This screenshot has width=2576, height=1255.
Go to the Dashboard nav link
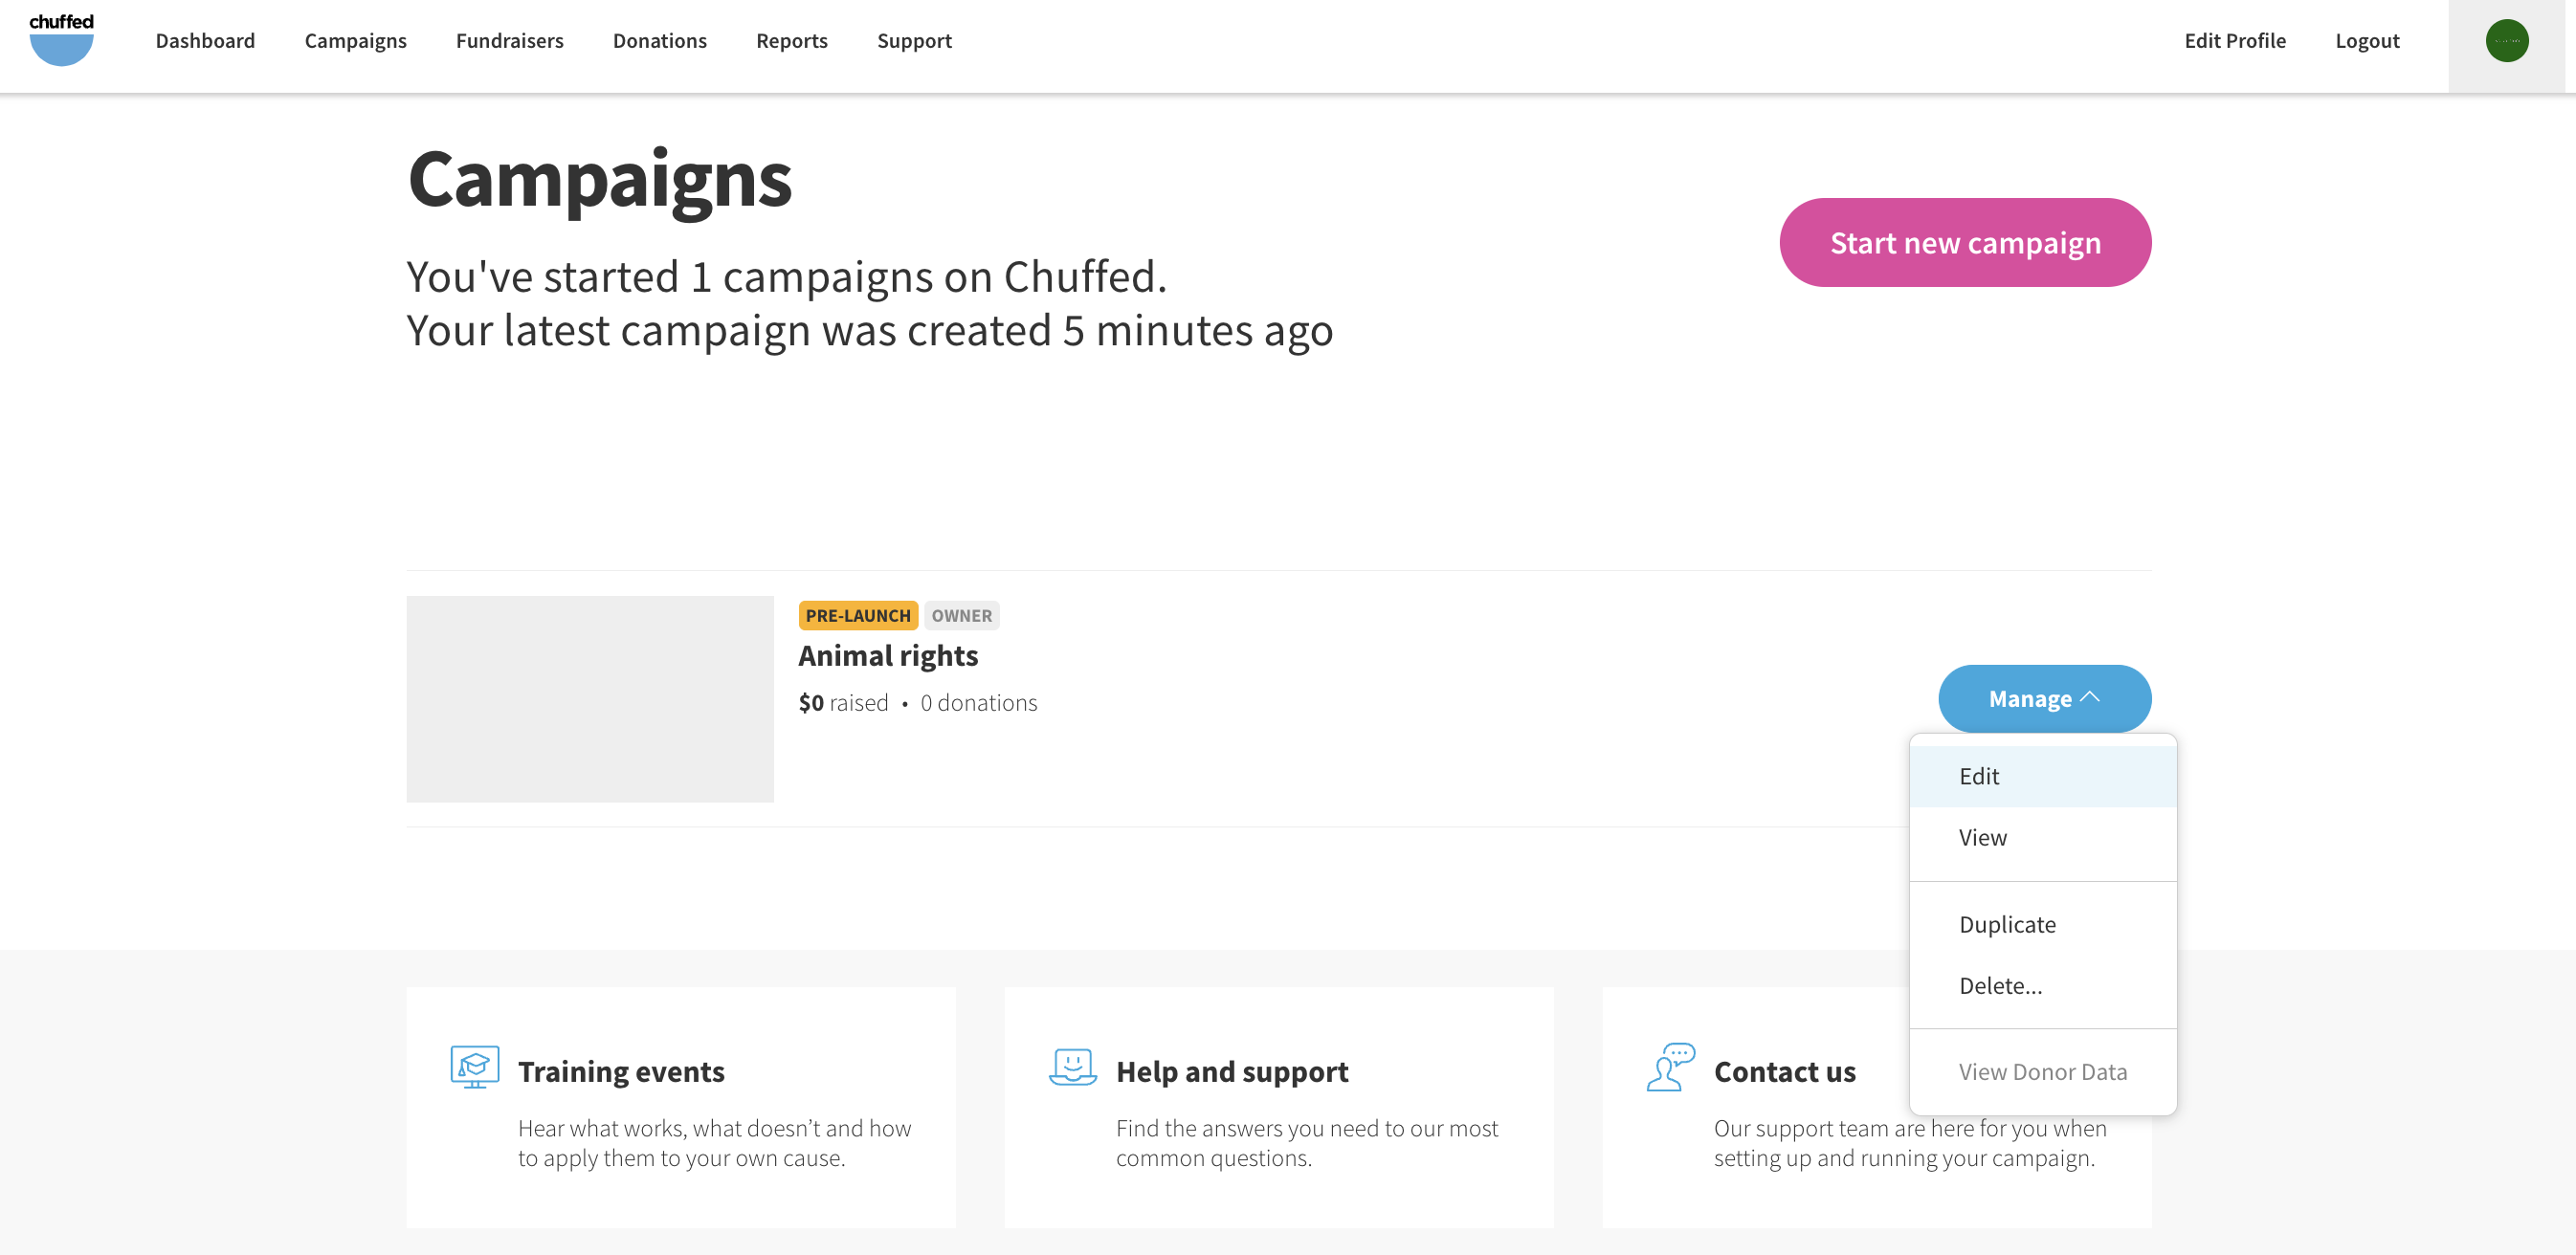click(205, 40)
